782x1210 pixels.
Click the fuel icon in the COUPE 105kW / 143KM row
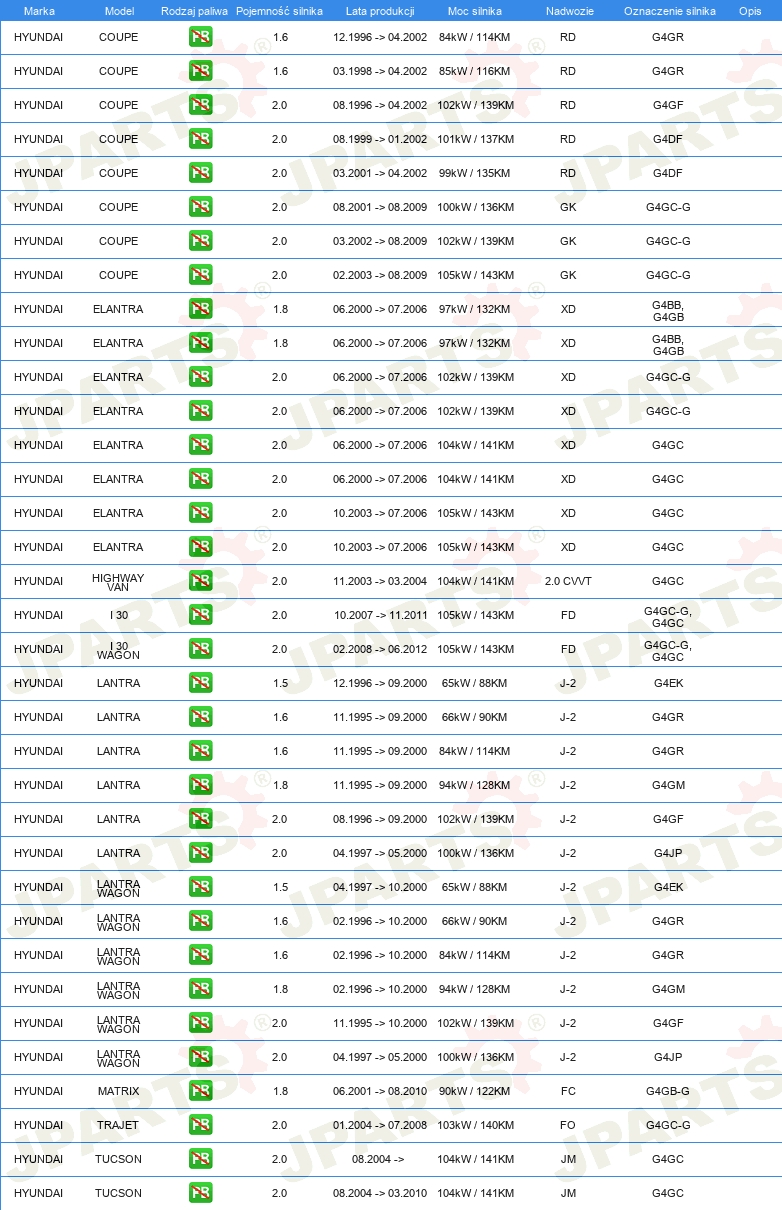pos(200,275)
